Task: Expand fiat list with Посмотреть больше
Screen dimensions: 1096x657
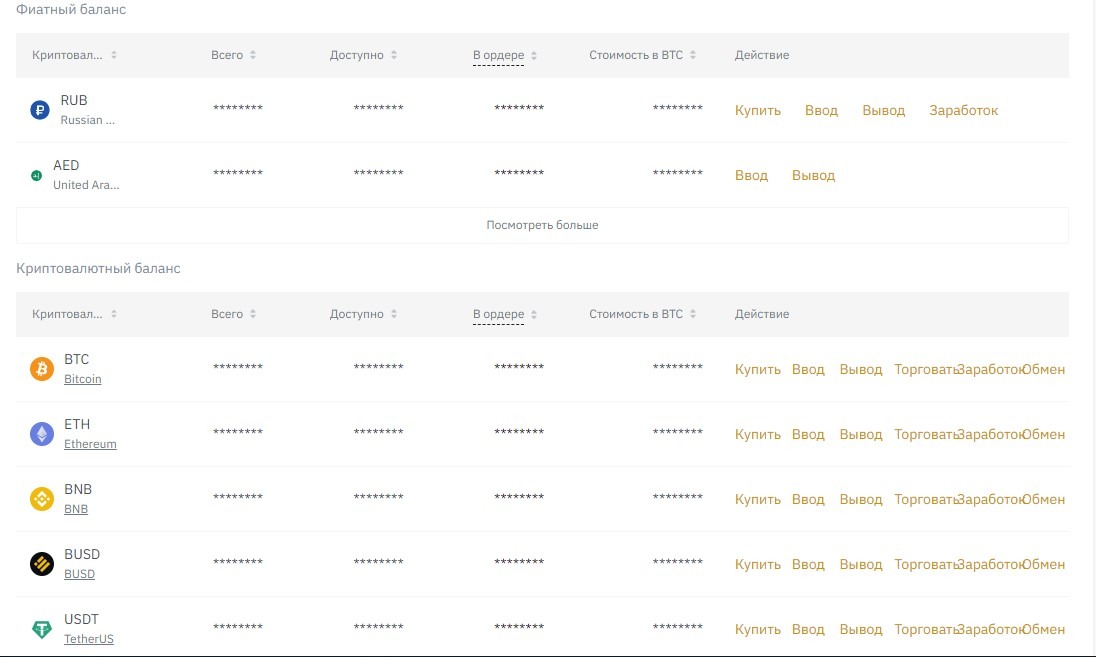Action: pyautogui.click(x=542, y=225)
